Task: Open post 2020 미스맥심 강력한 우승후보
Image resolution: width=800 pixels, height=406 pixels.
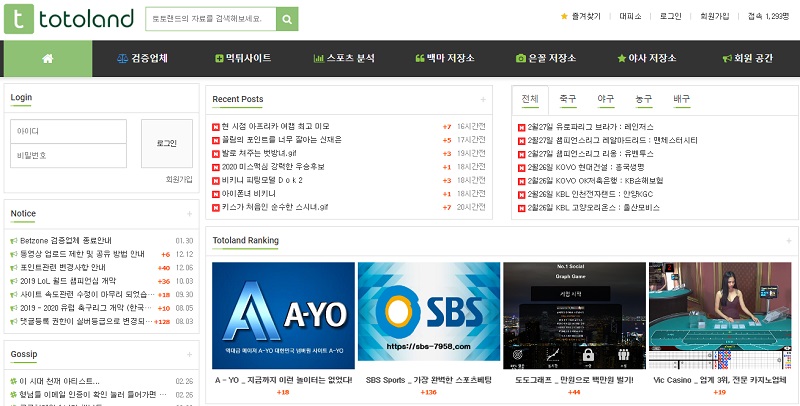Action: [273, 167]
